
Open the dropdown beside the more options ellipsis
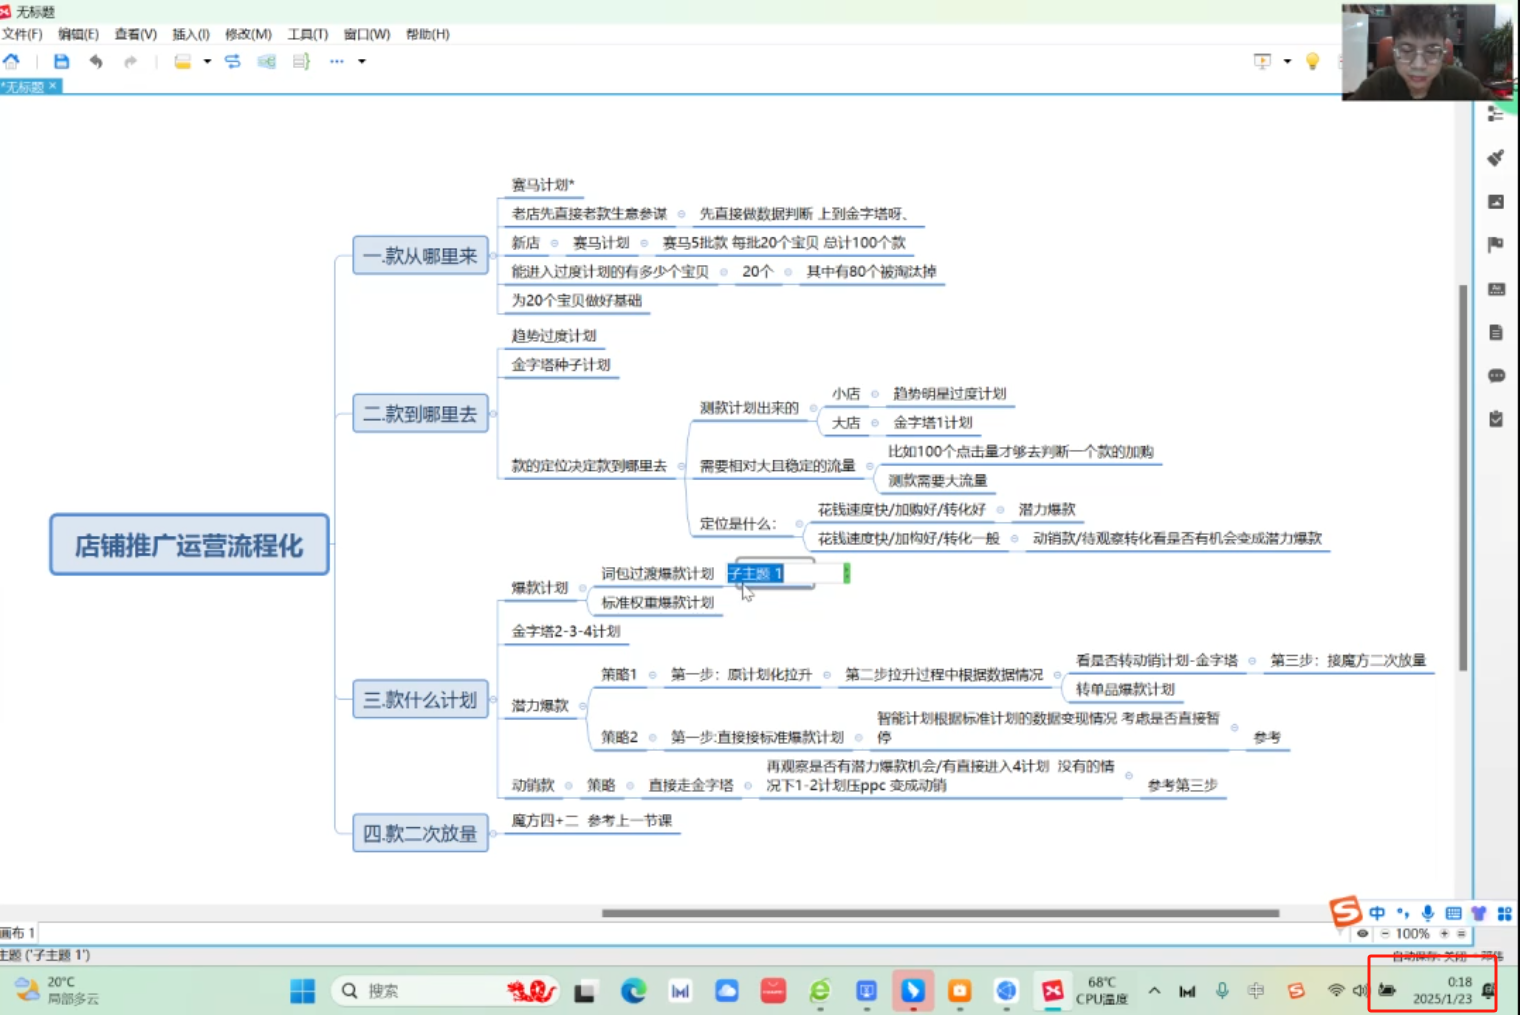click(x=362, y=61)
